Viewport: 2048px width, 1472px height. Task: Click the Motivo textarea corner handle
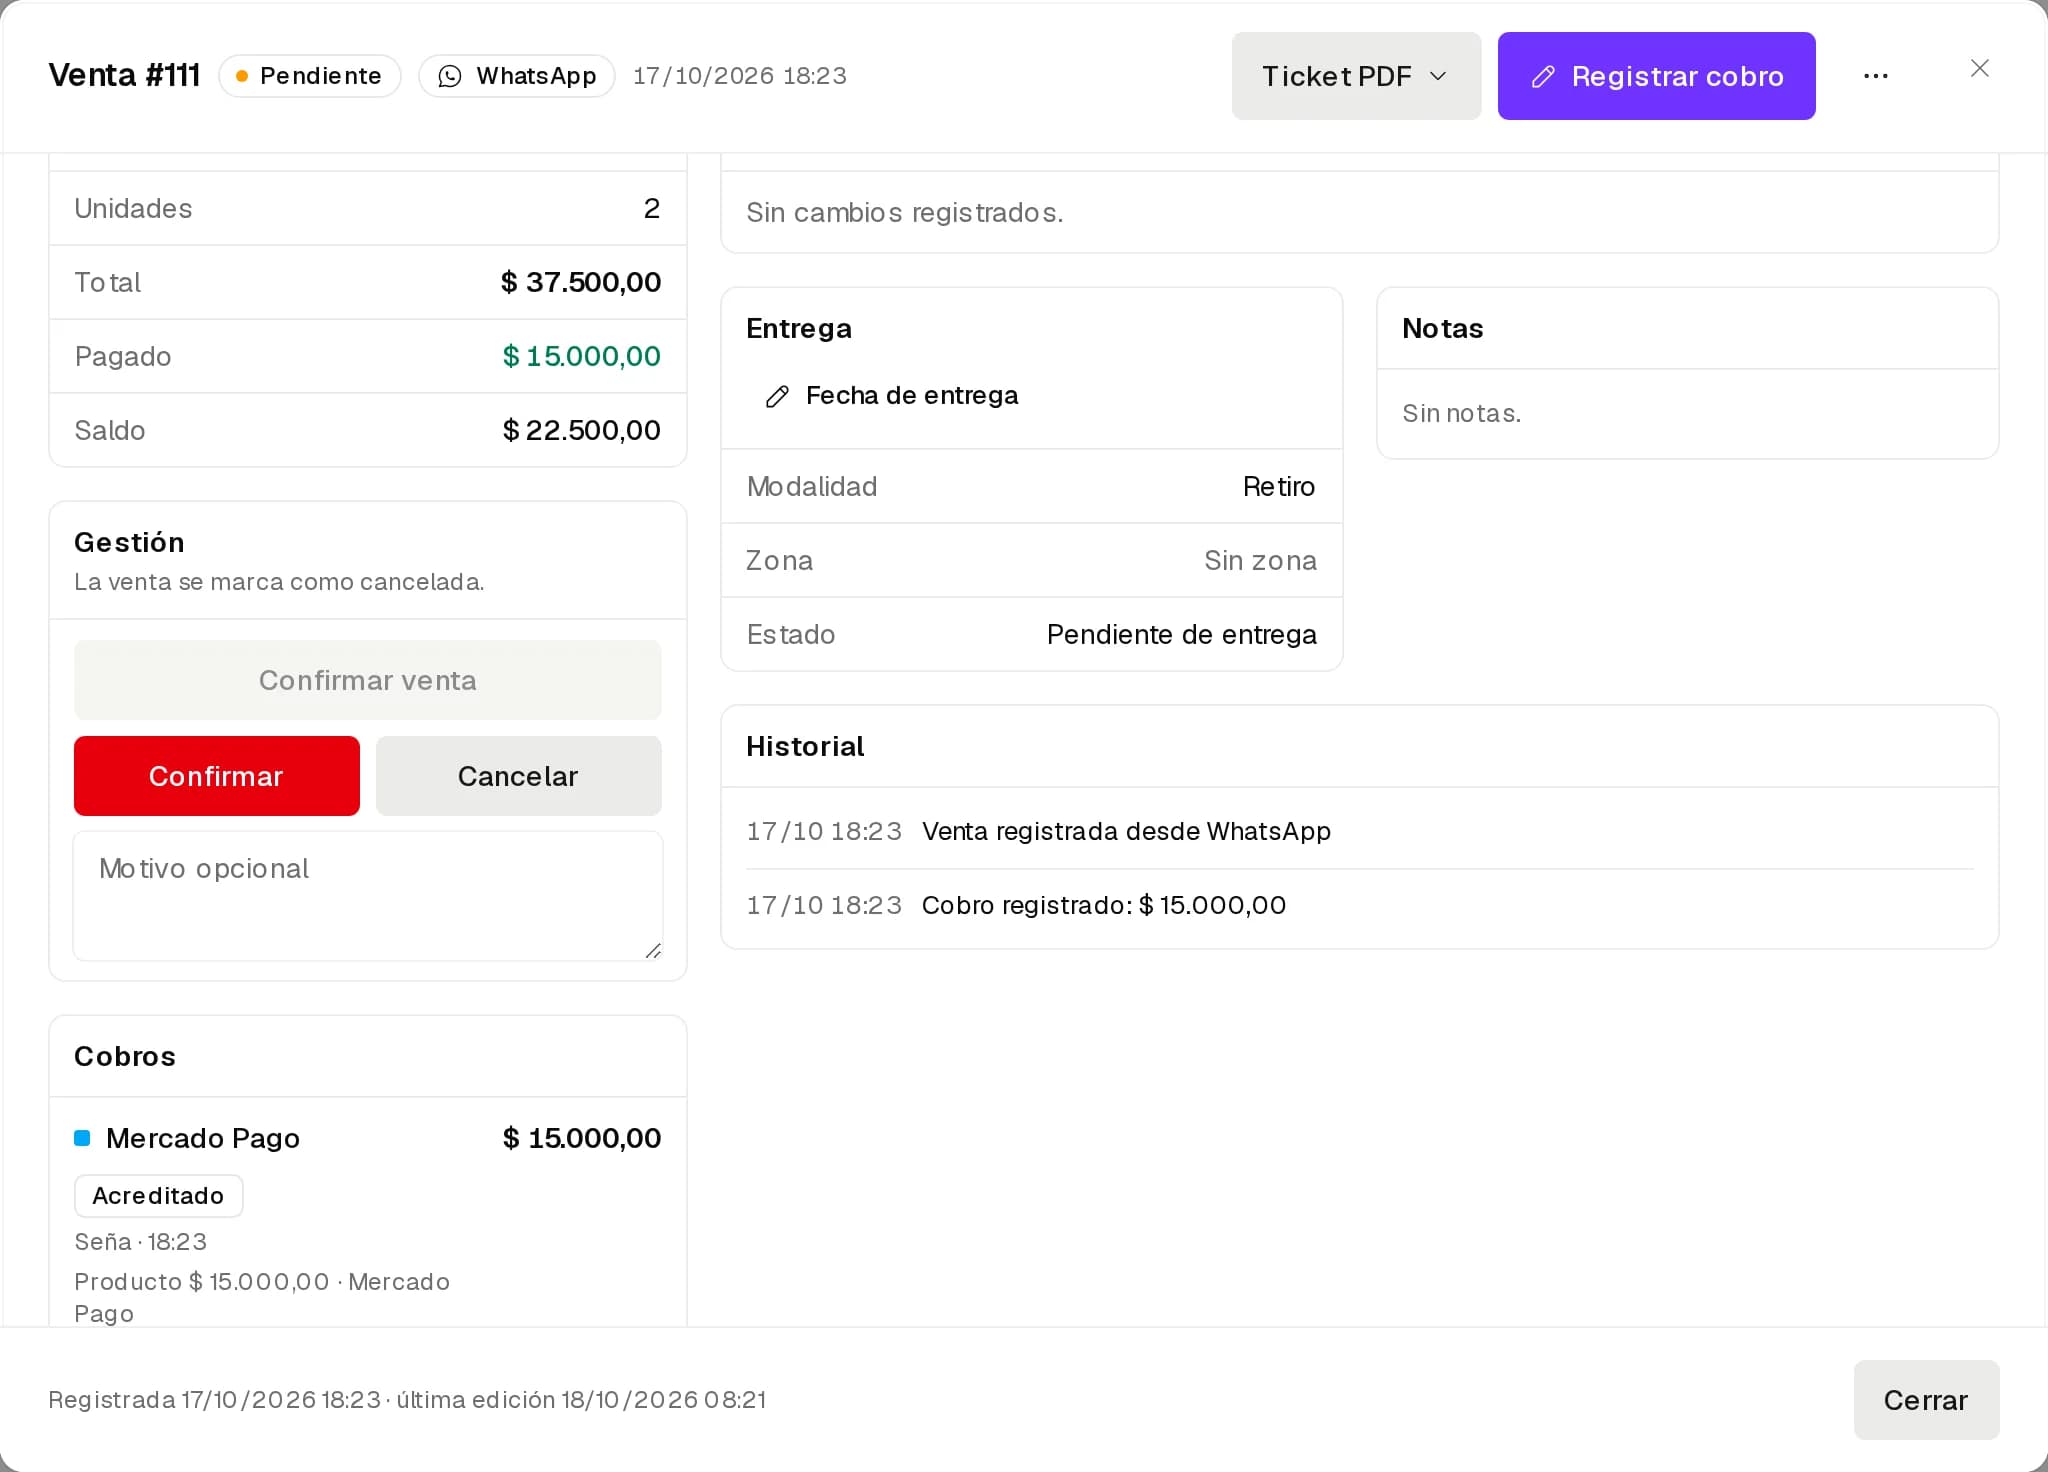653,951
